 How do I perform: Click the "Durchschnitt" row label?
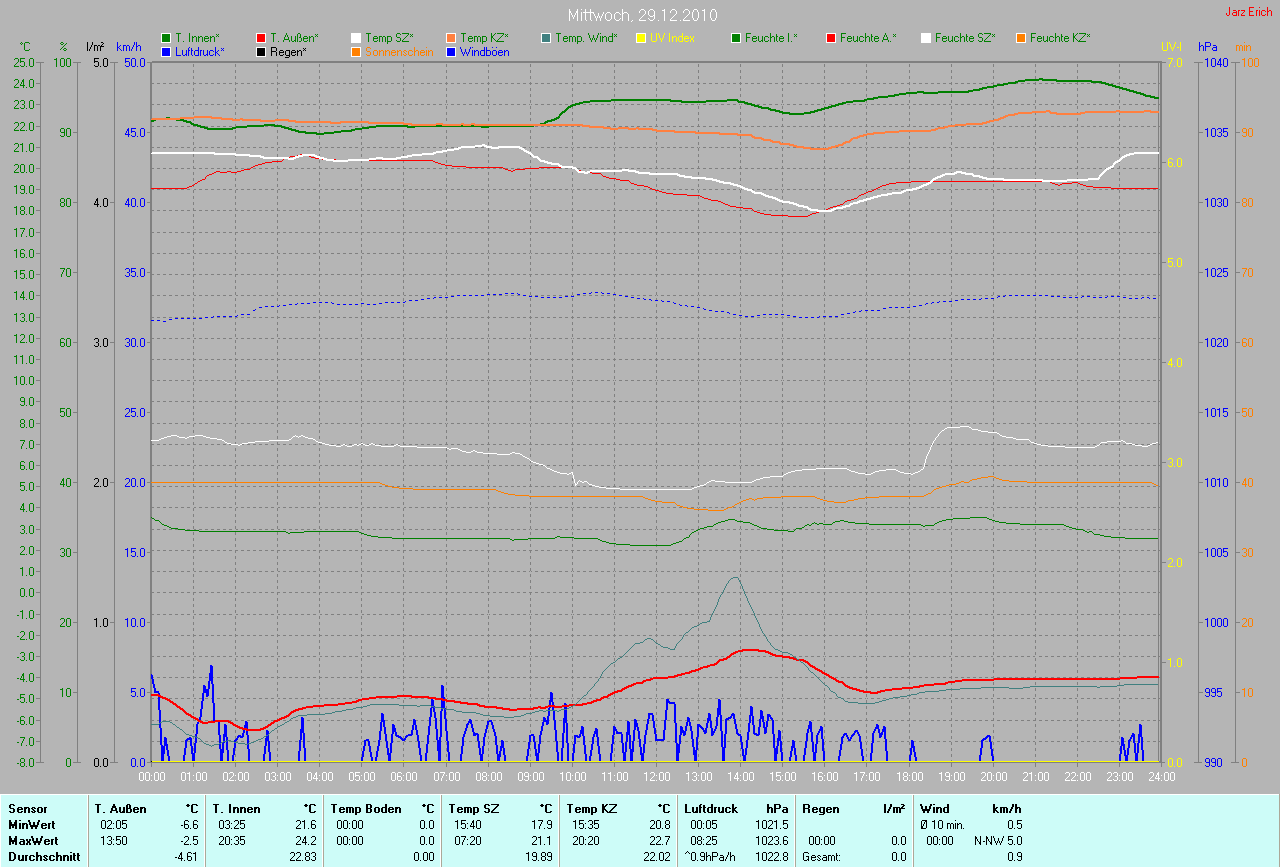(44, 857)
